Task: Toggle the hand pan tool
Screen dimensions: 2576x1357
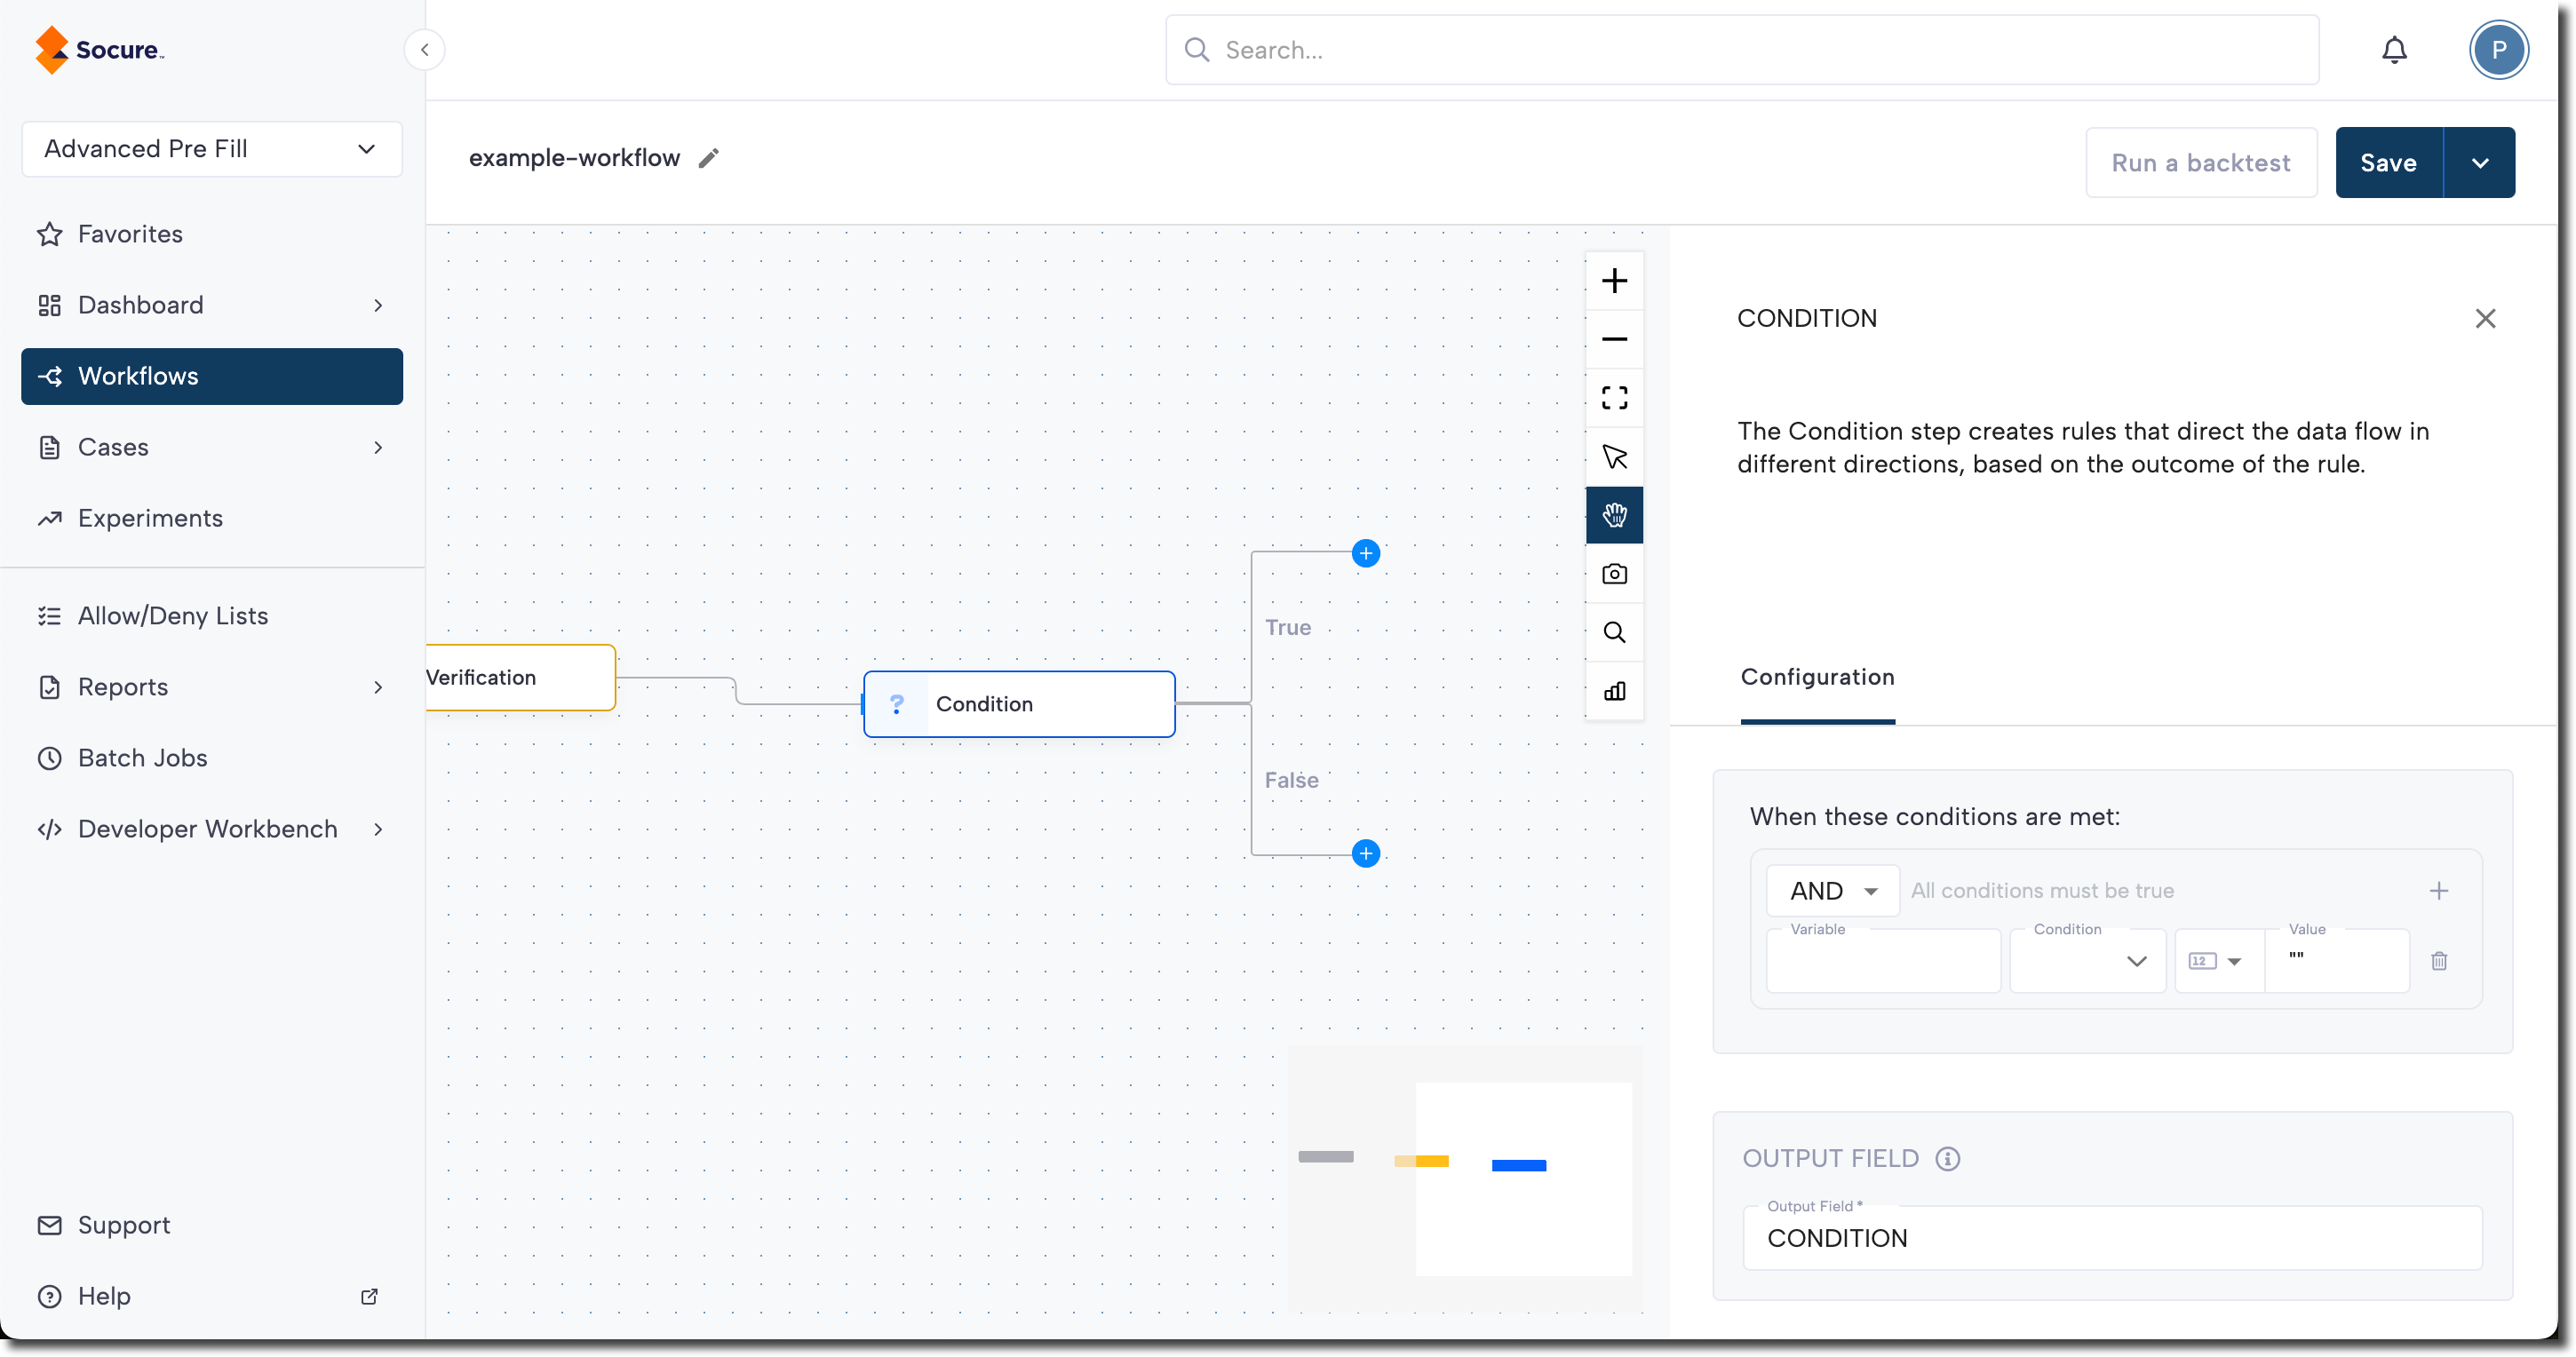Action: coord(1614,515)
